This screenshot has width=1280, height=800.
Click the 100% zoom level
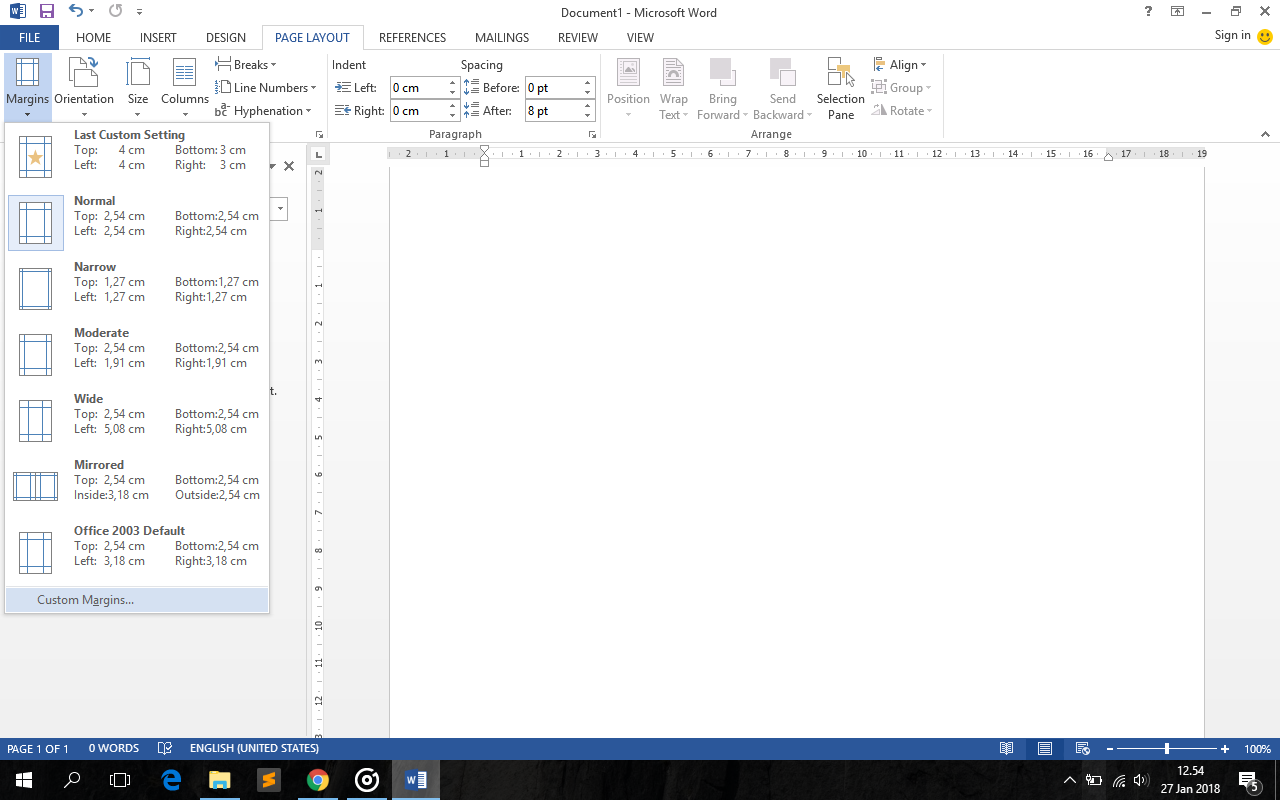tap(1258, 749)
